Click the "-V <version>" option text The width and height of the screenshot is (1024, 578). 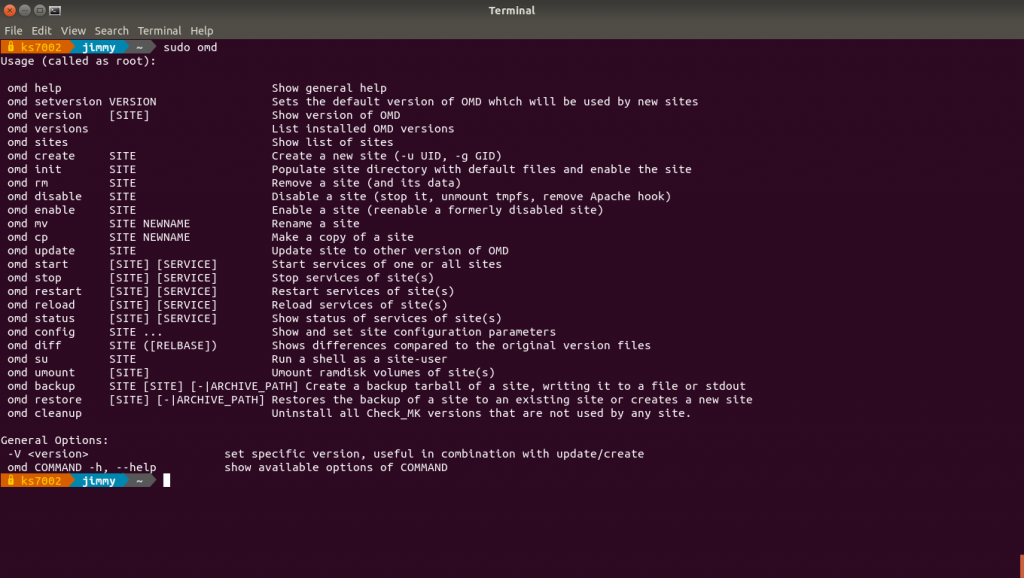[48, 454]
